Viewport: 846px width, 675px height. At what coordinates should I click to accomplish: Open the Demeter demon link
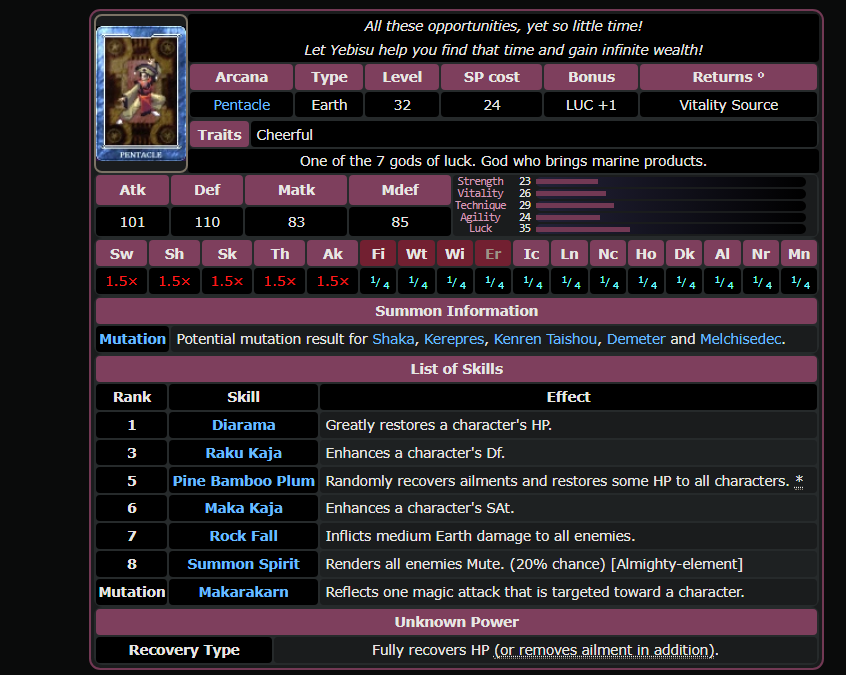(x=636, y=339)
